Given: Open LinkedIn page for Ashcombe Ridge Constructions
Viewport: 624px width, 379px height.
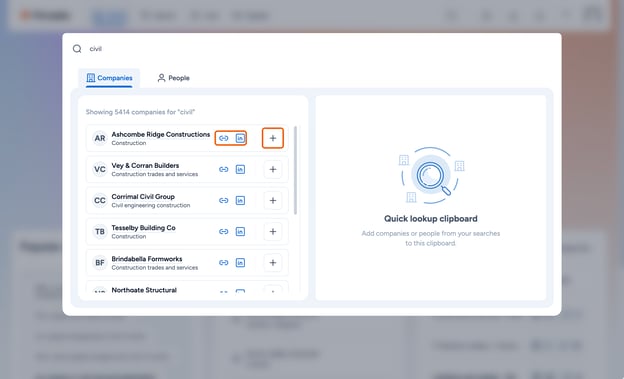Looking at the screenshot, I should click(x=240, y=138).
